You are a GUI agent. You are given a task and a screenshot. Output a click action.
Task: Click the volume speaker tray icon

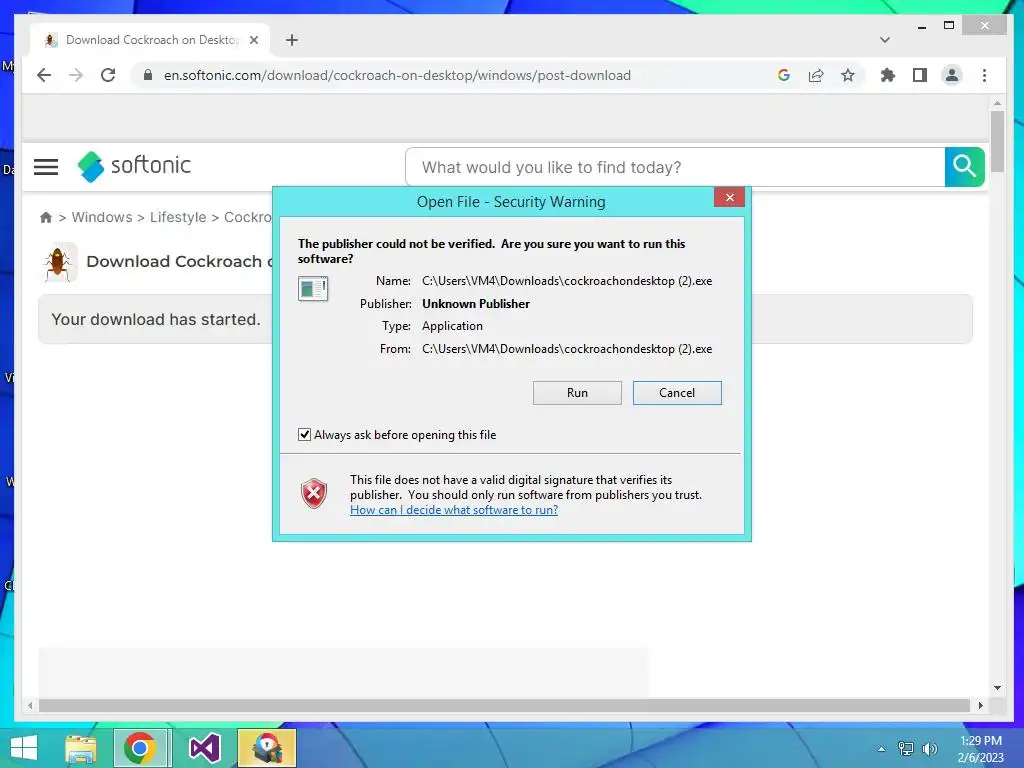[929, 748]
